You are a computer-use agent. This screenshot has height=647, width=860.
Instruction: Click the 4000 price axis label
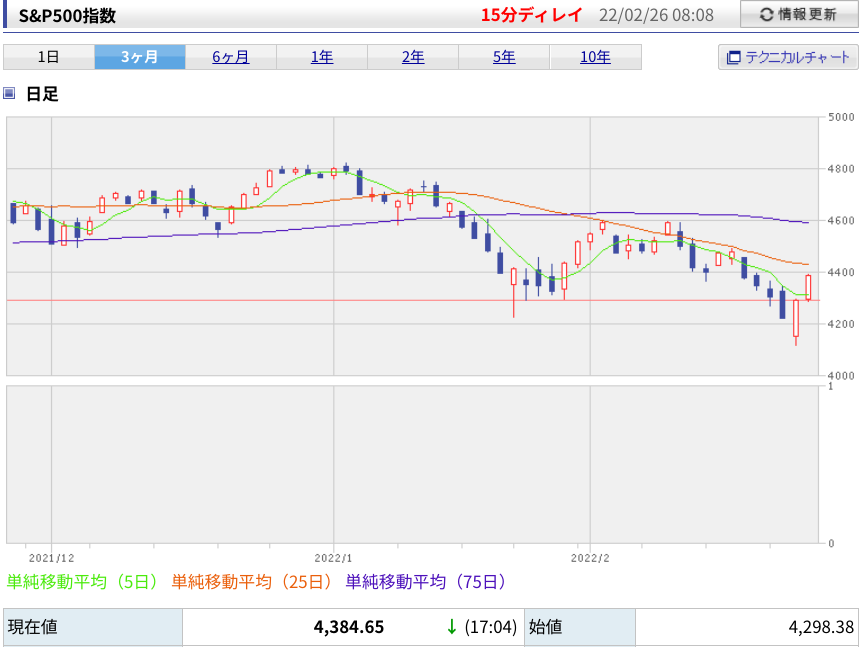point(841,376)
